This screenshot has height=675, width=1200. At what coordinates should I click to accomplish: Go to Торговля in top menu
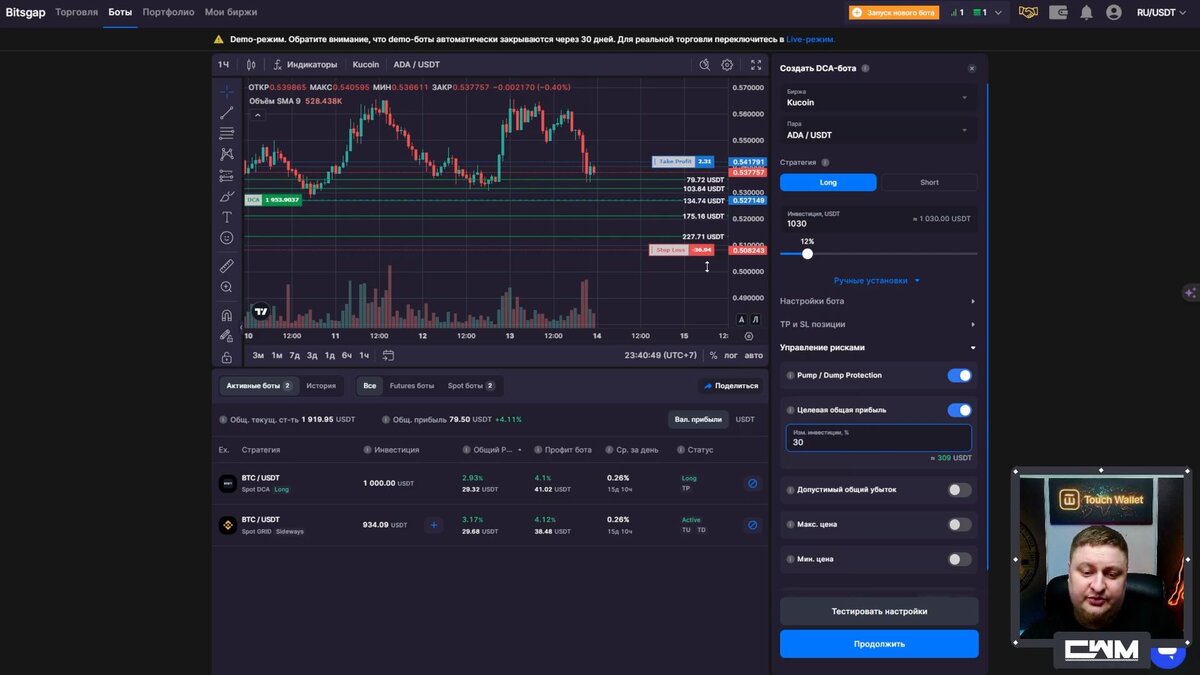(77, 12)
